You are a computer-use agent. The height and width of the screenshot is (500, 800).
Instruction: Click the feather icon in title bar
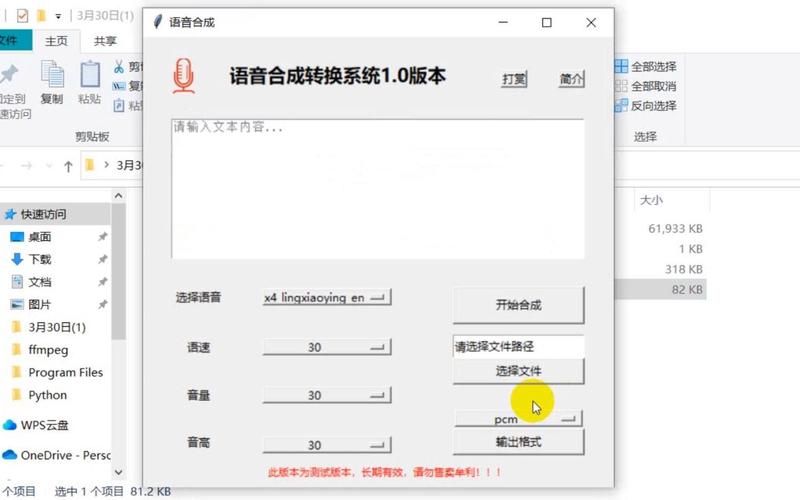[x=158, y=22]
